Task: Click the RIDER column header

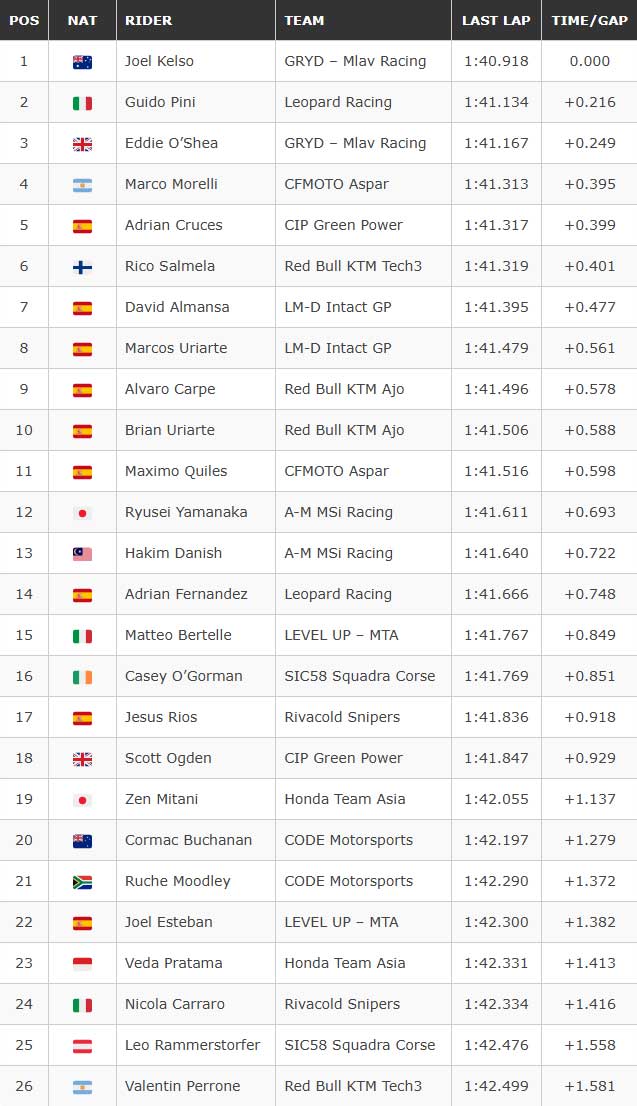Action: pyautogui.click(x=195, y=20)
